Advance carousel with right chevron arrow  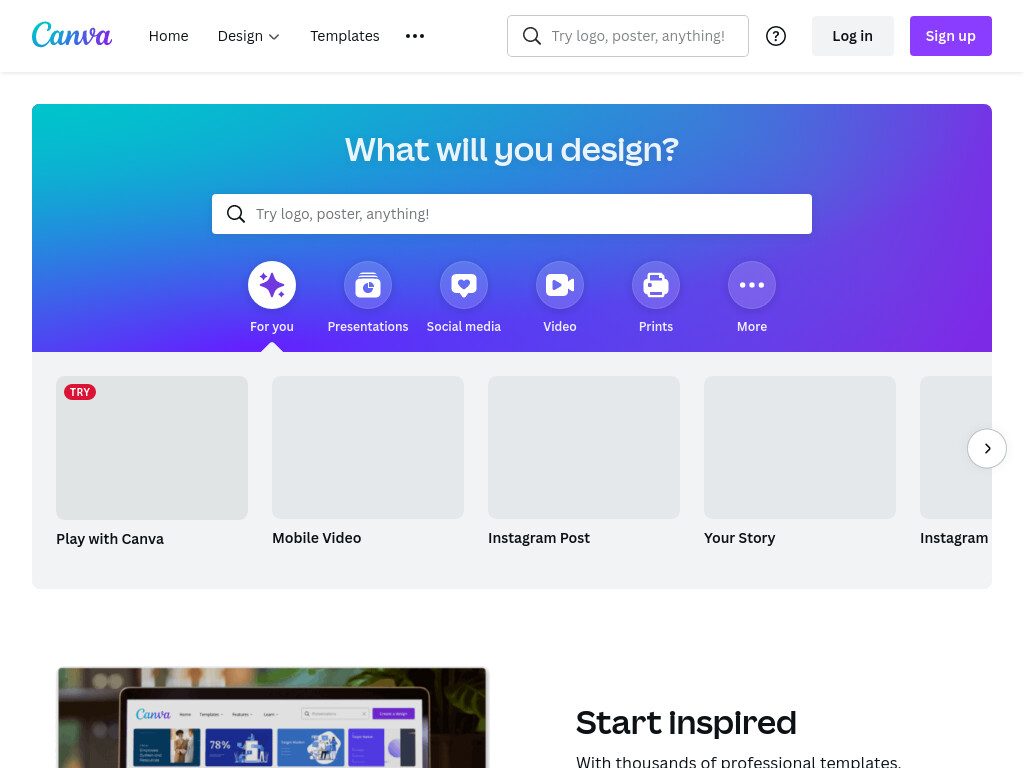[x=987, y=448]
